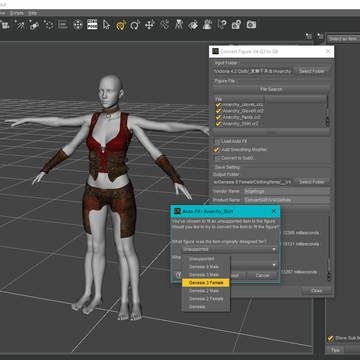
Task: Open the Scripts menu
Action: tap(16, 13)
